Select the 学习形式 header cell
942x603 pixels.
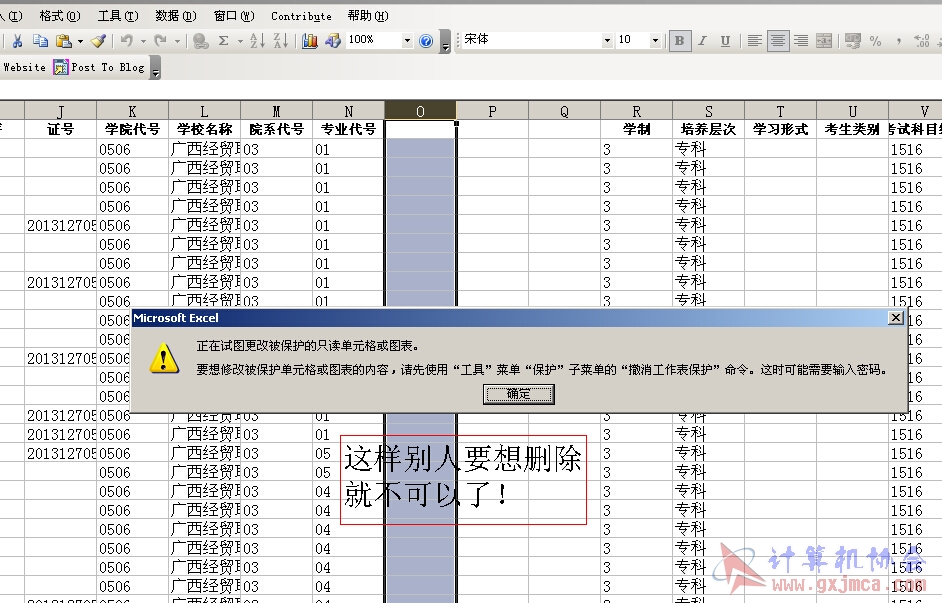pyautogui.click(x=780, y=129)
